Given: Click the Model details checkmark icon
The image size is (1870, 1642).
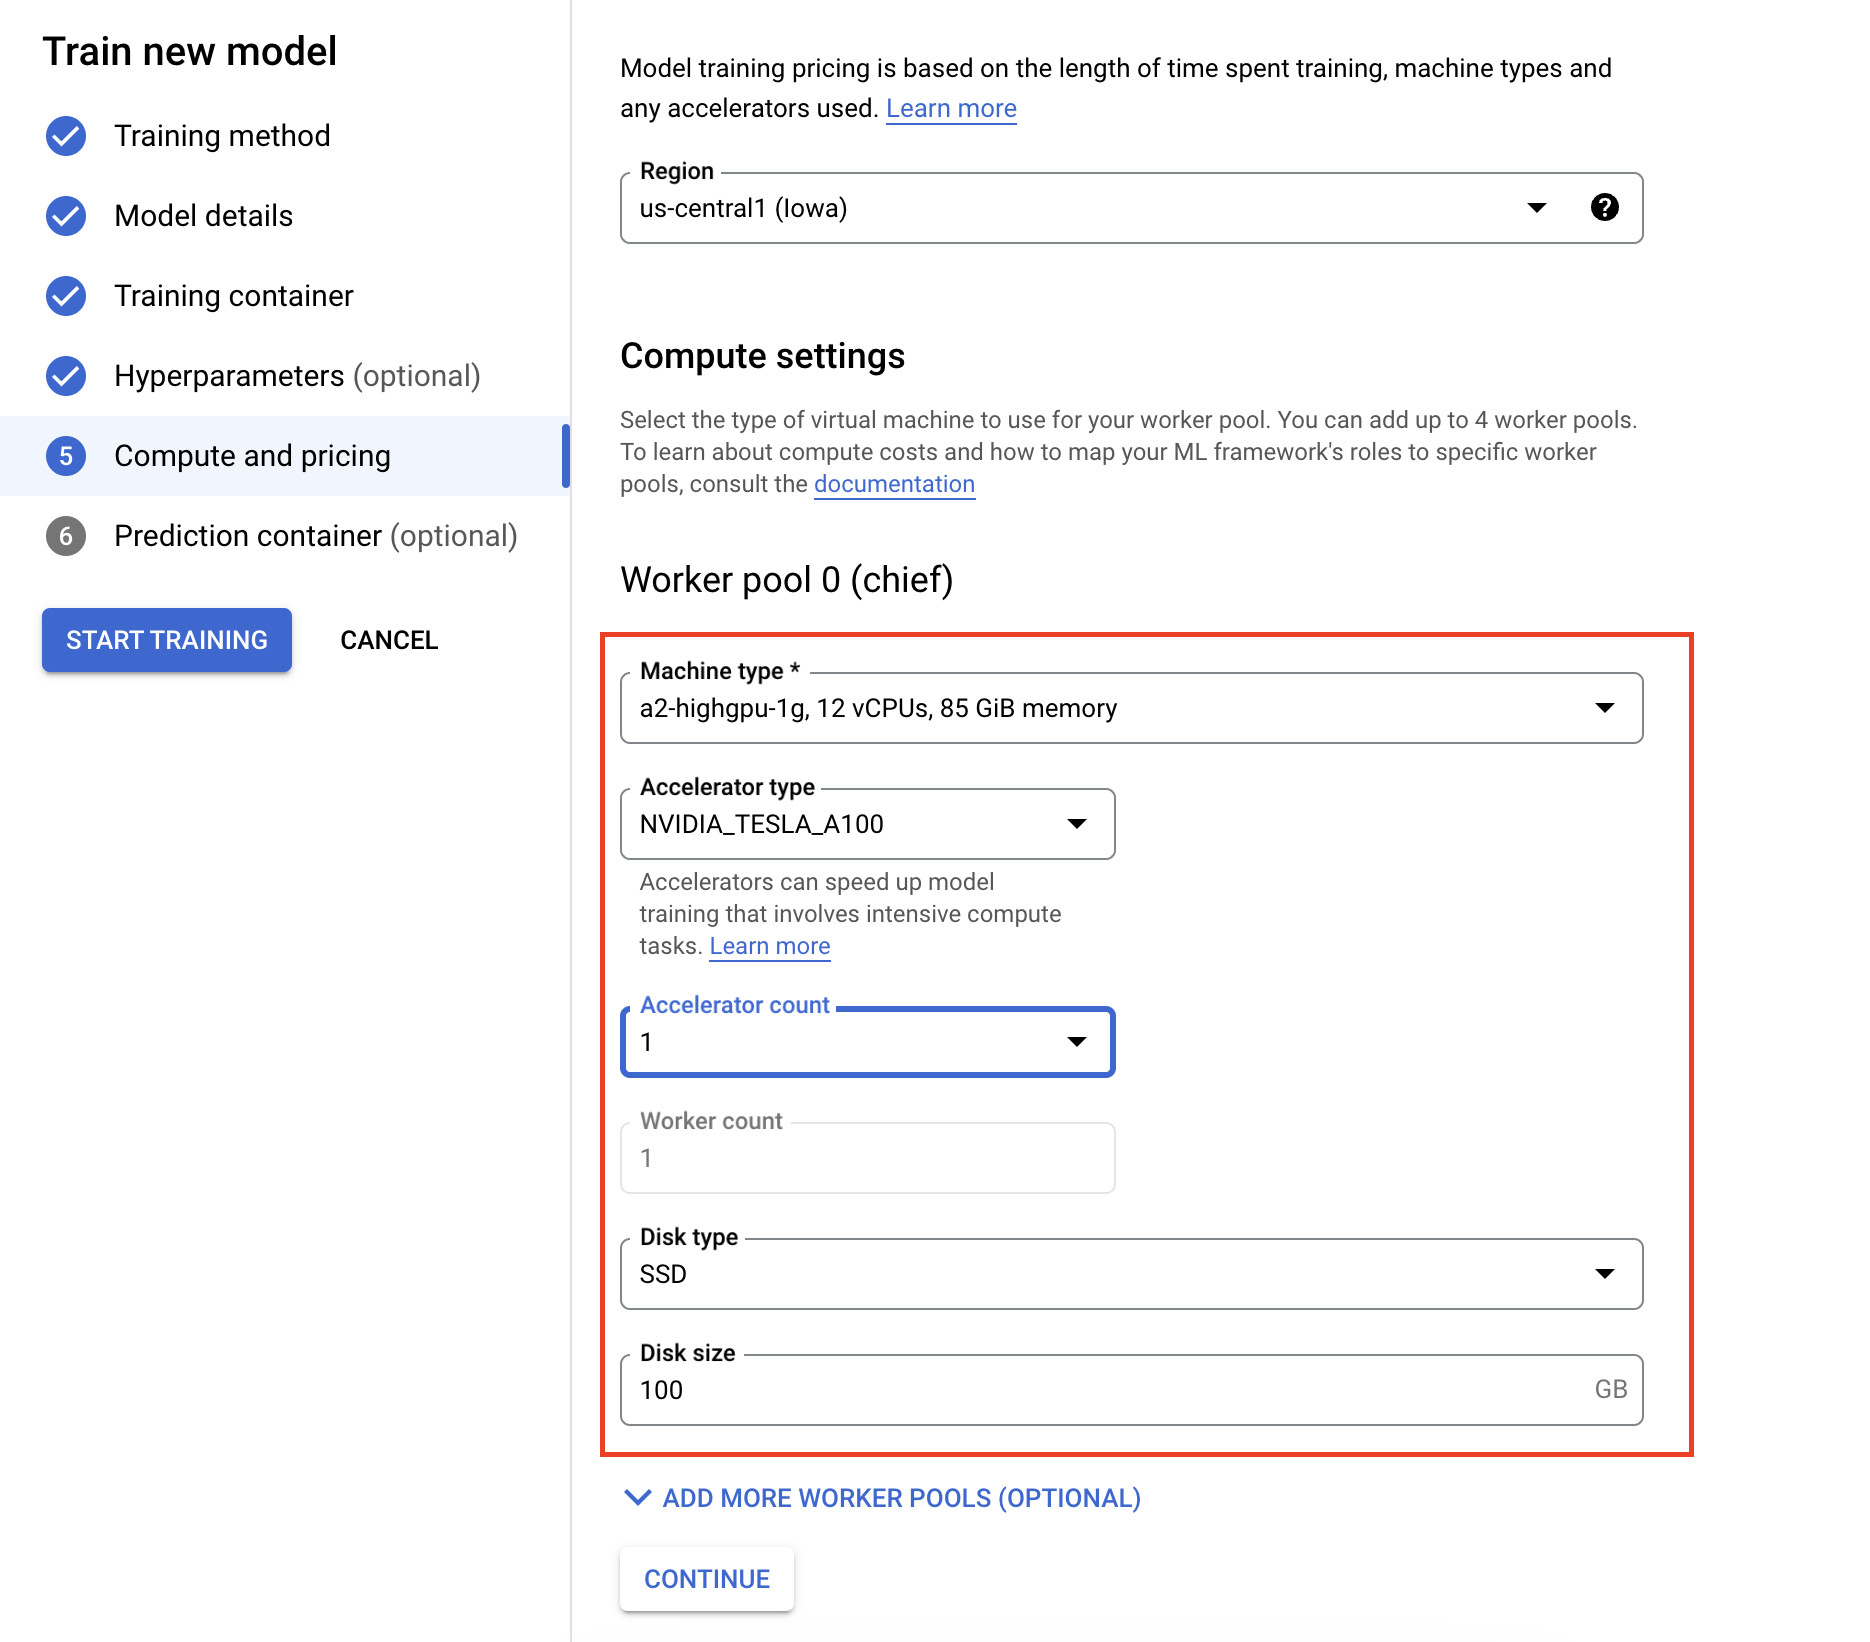Looking at the screenshot, I should (66, 216).
